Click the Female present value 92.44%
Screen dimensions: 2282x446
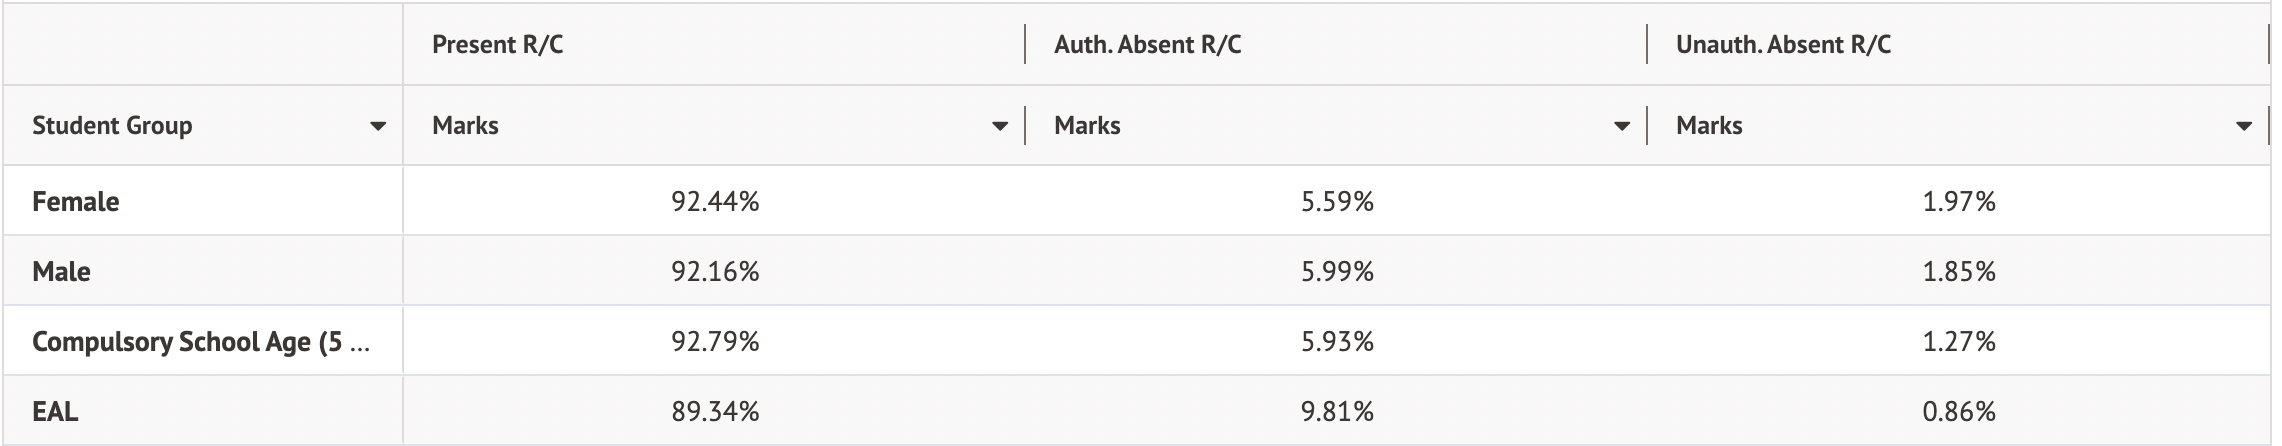pos(715,202)
